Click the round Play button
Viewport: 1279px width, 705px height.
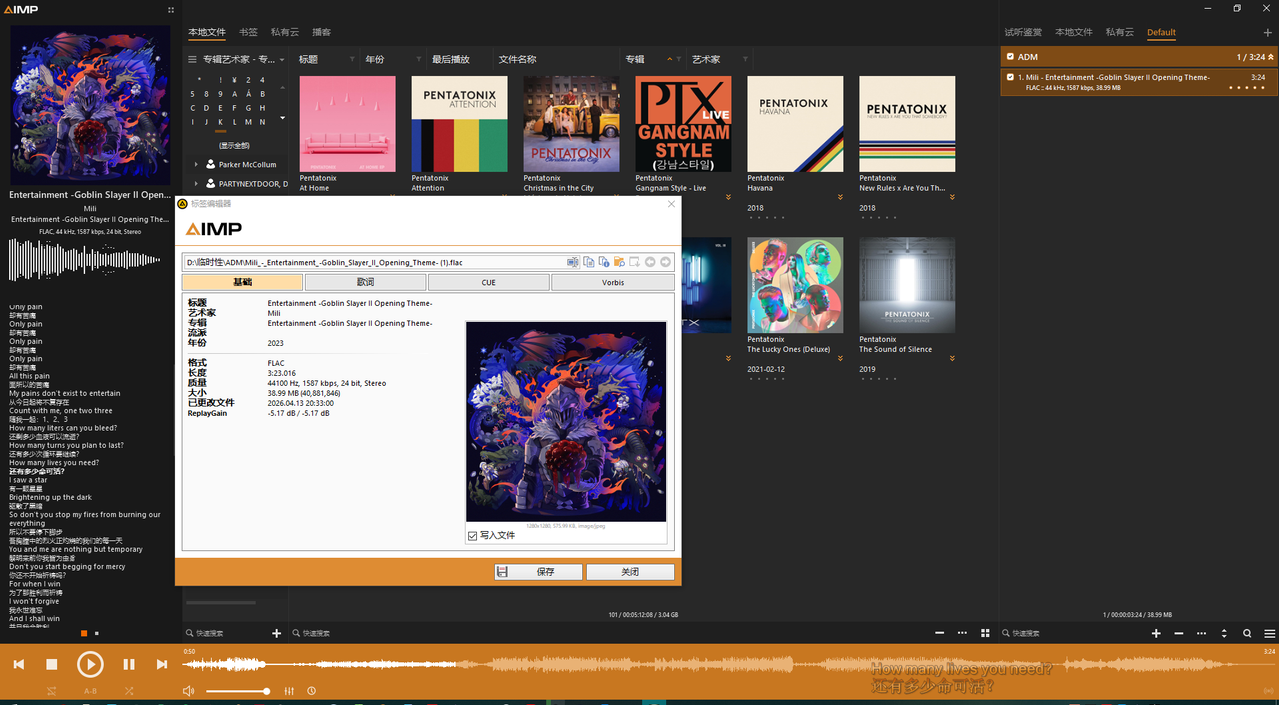coord(90,664)
